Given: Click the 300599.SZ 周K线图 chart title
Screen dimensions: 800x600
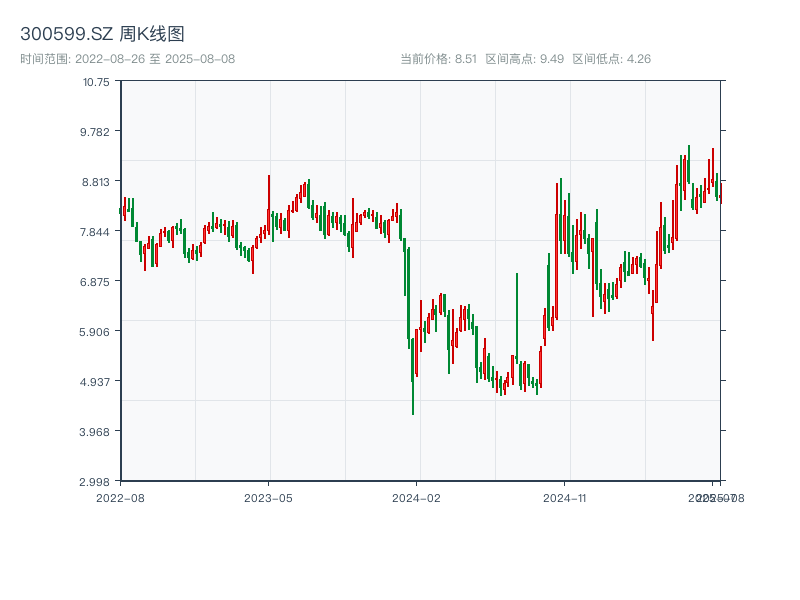Looking at the screenshot, I should [102, 35].
